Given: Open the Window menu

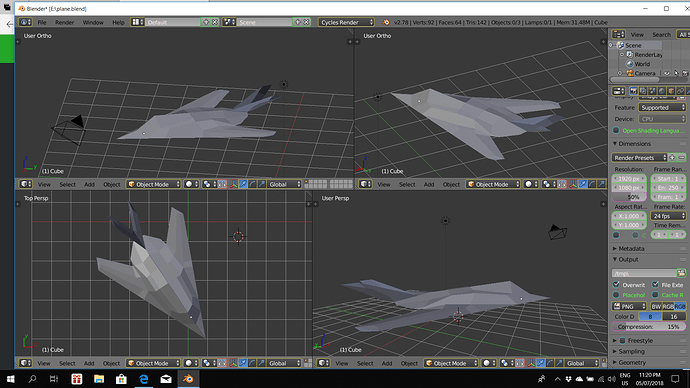Looking at the screenshot, I should point(93,22).
